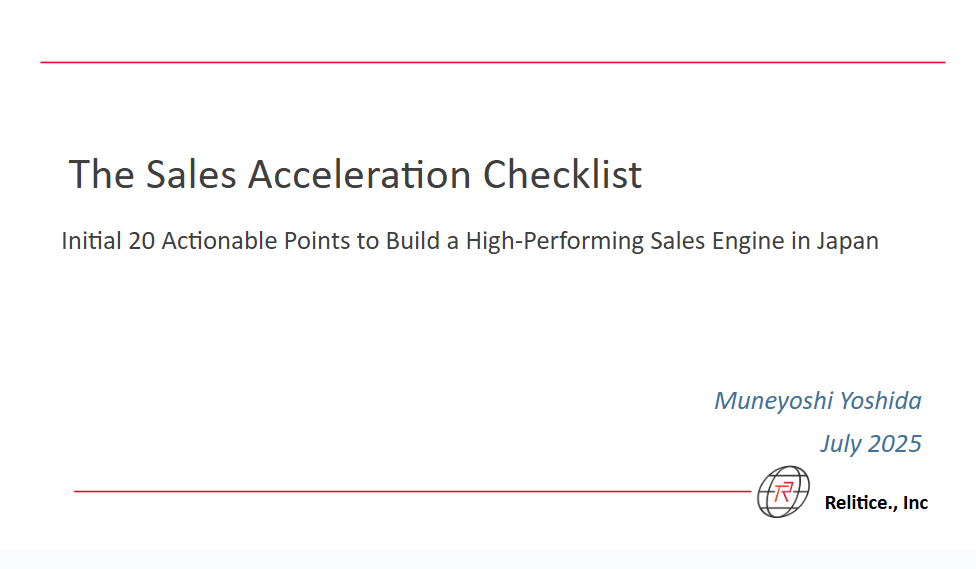Click the Relitice globe logo icon
976x569 pixels.
coord(783,492)
